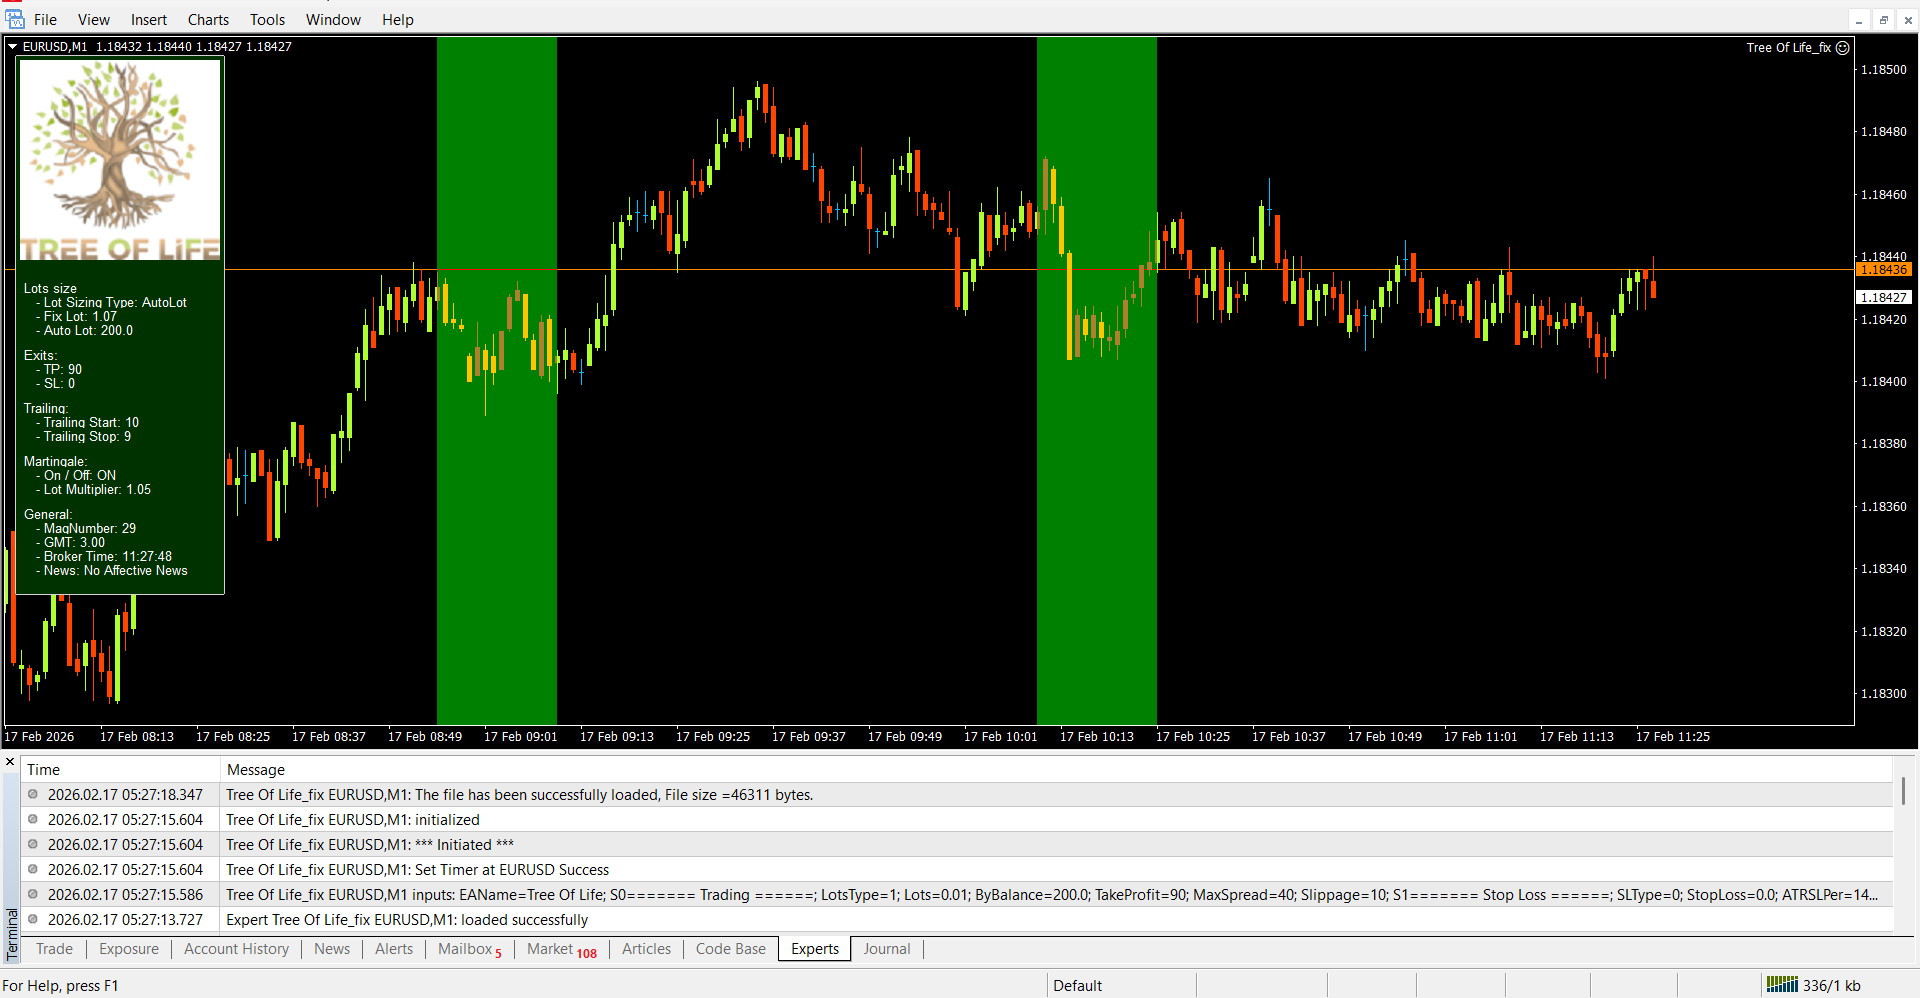Click the Tree of Life logo image
Viewport: 1920px width, 998px height.
pos(120,160)
